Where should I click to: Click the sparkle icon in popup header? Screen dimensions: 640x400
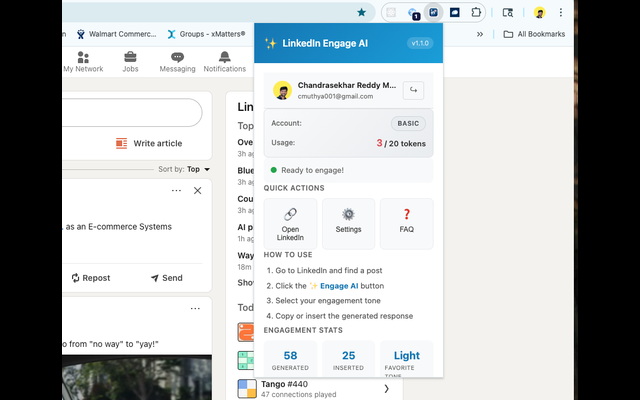click(270, 43)
